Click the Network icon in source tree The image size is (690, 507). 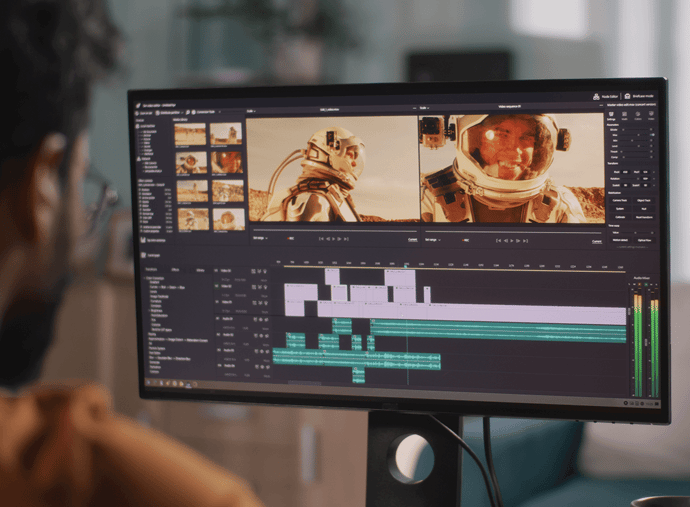[138, 158]
